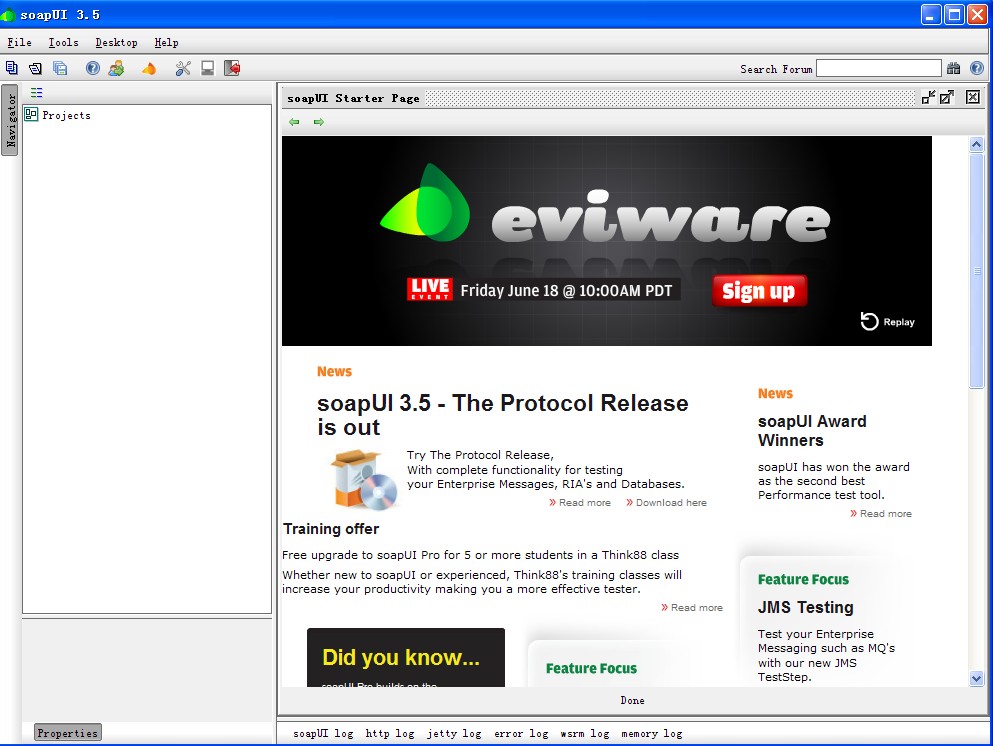Open the blue question-mark online help icon
The image size is (993, 746).
click(92, 68)
